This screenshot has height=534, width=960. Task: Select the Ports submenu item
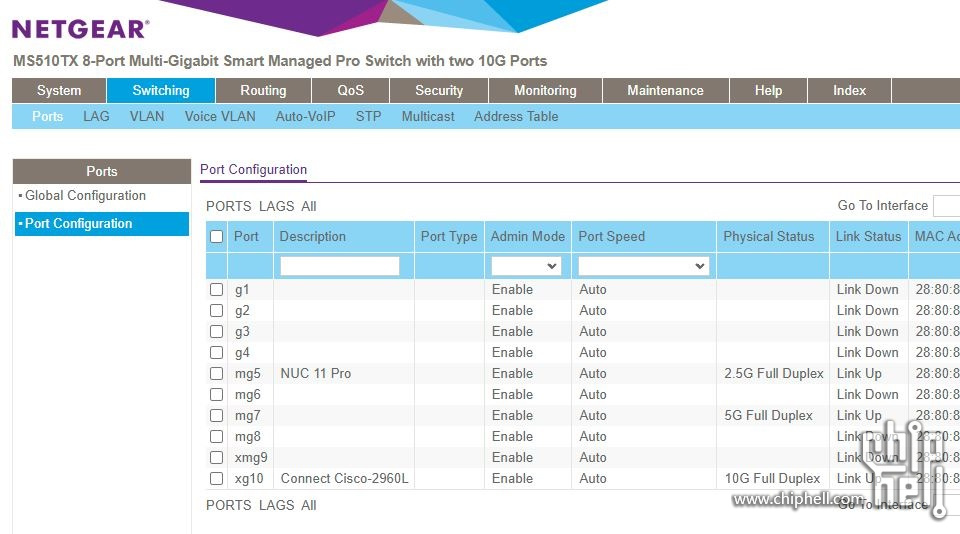coord(47,116)
